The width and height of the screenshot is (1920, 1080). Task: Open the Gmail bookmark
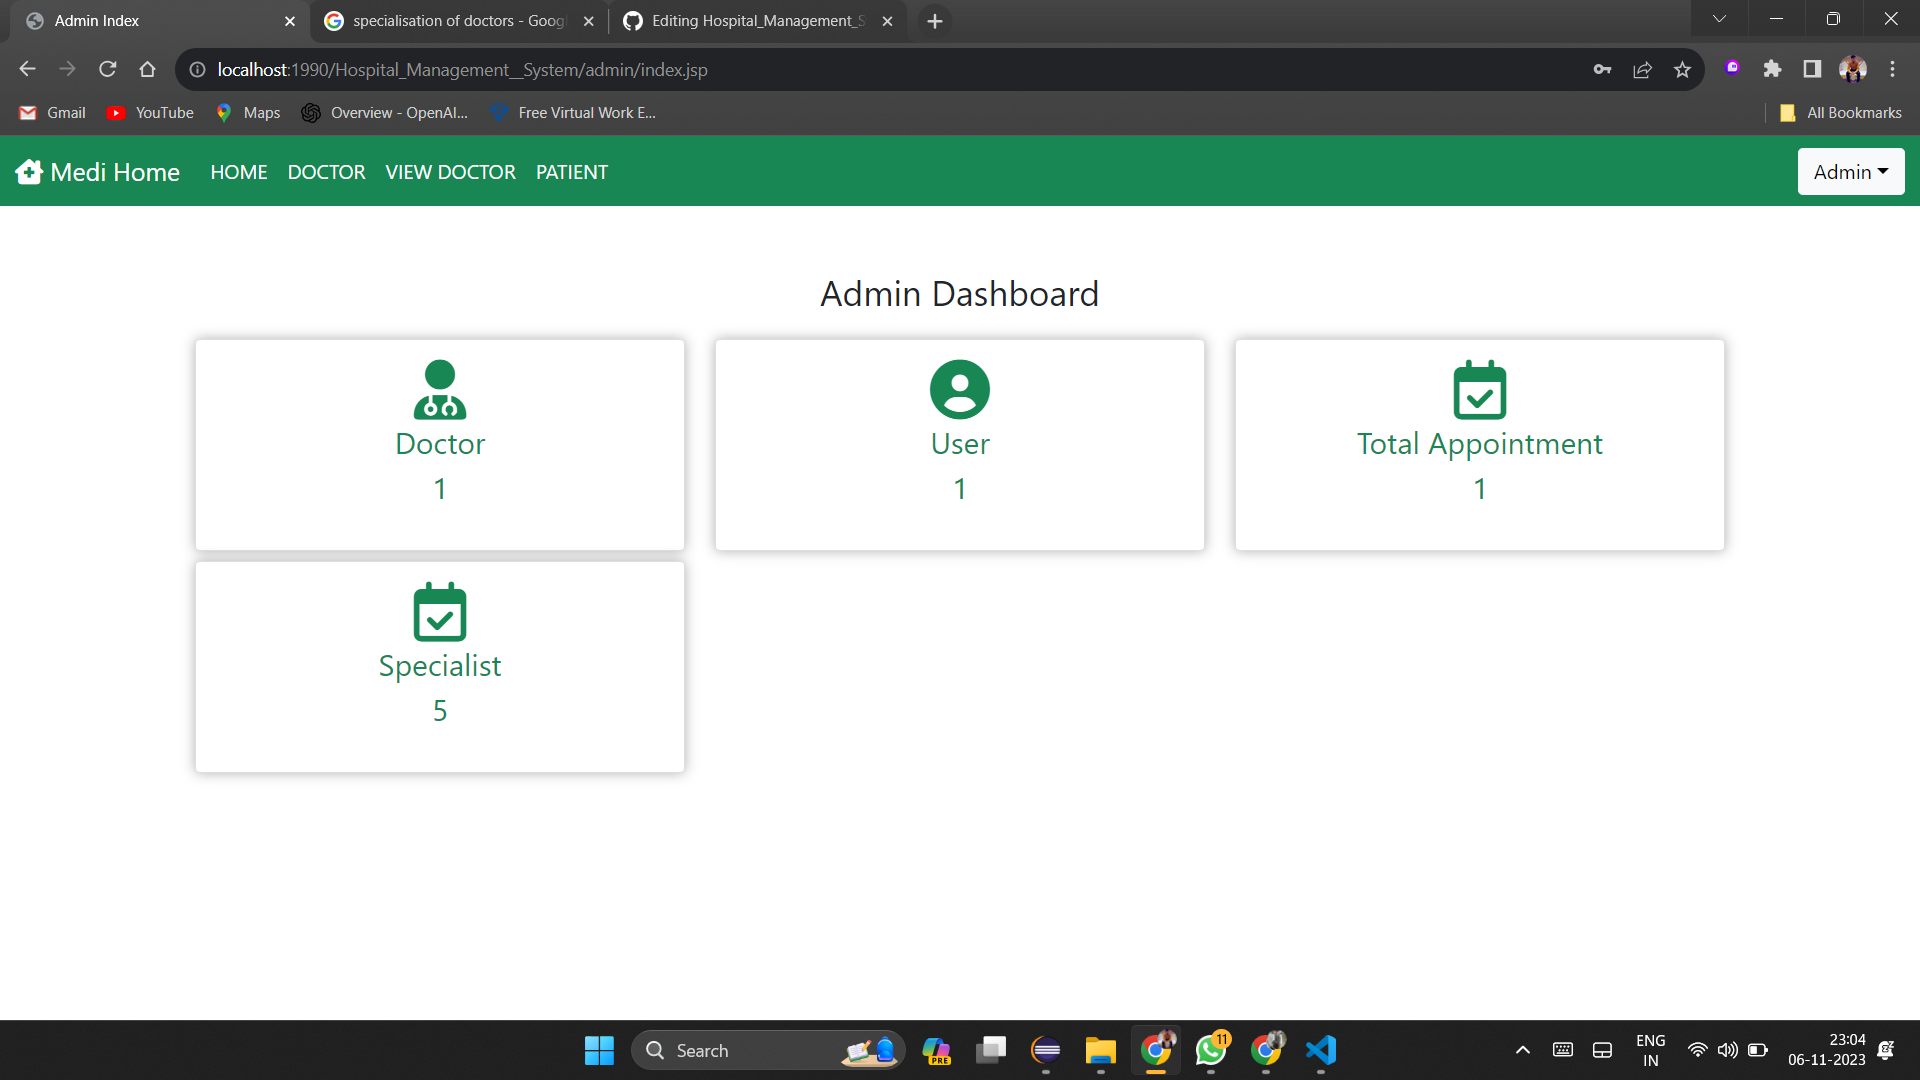tap(51, 112)
